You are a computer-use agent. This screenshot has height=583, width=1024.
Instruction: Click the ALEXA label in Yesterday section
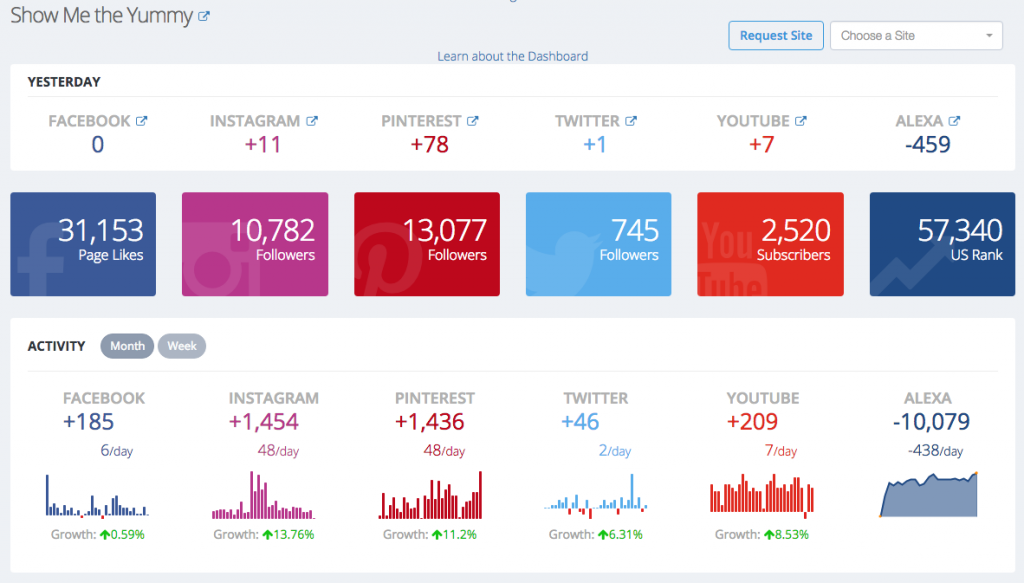click(x=919, y=121)
